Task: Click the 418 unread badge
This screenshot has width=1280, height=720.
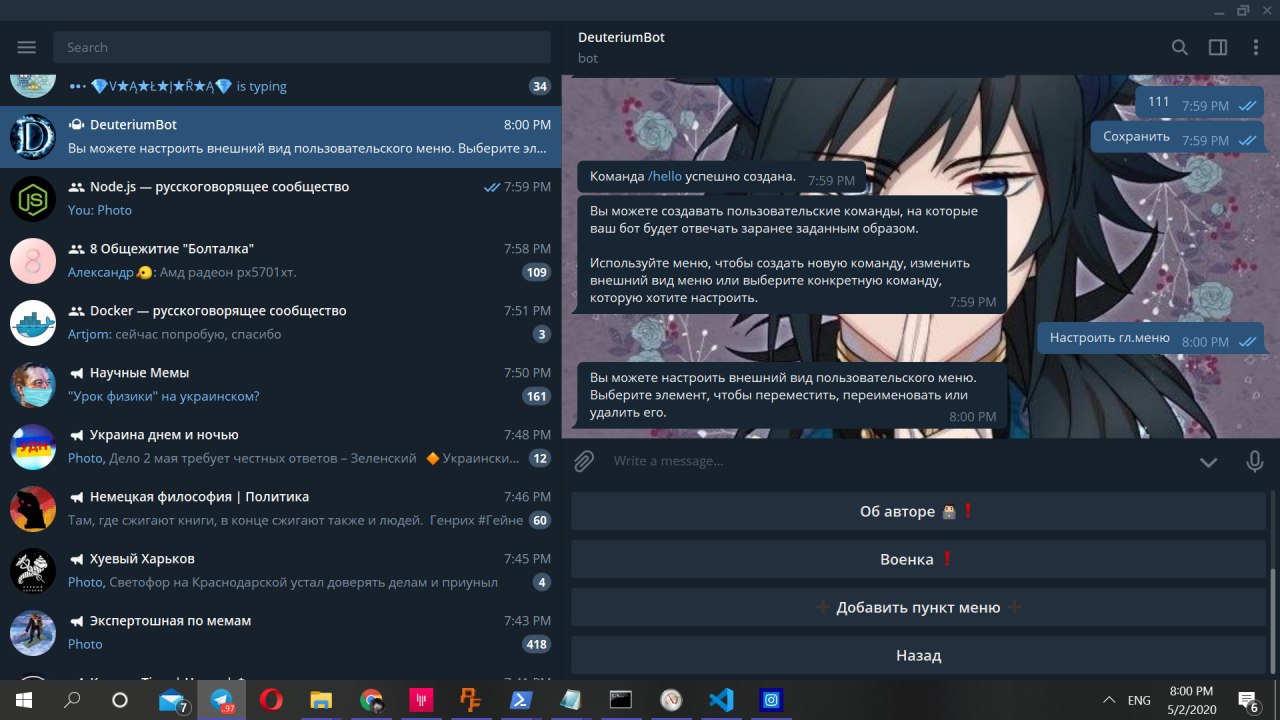Action: tap(537, 644)
